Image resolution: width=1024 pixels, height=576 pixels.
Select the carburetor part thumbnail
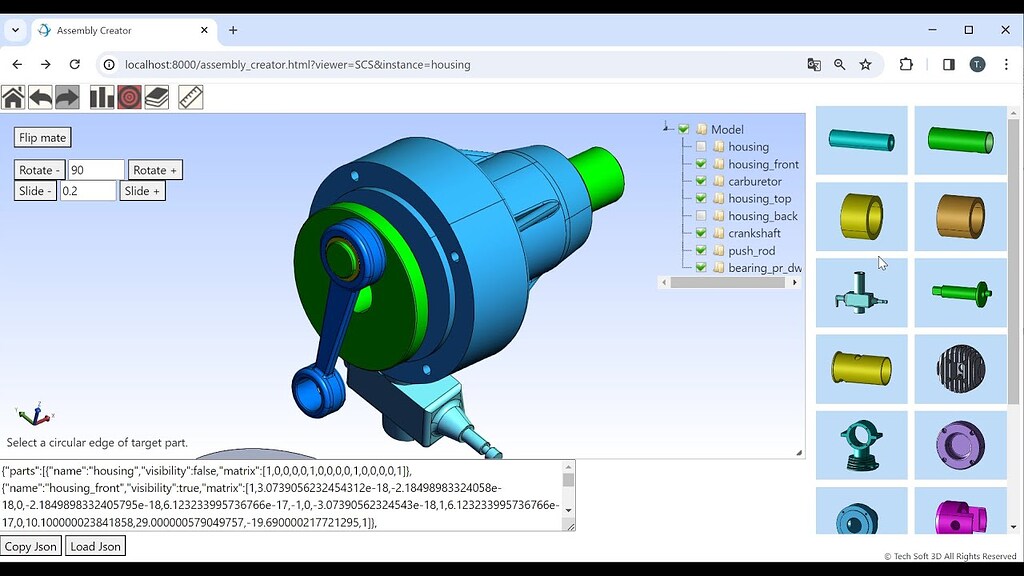[x=862, y=292]
